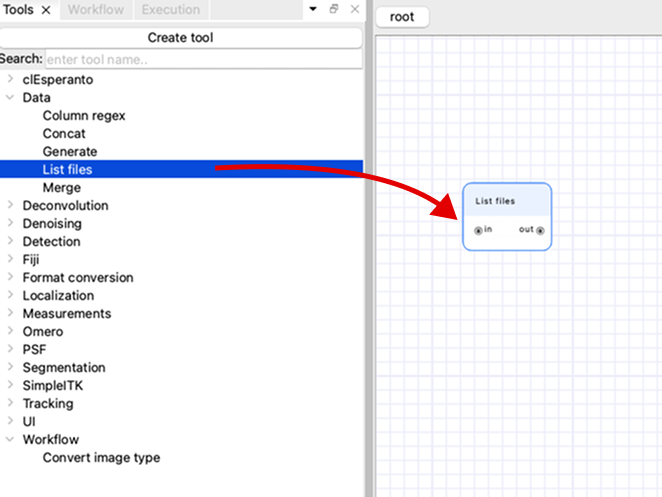Click the List files node title

[495, 201]
